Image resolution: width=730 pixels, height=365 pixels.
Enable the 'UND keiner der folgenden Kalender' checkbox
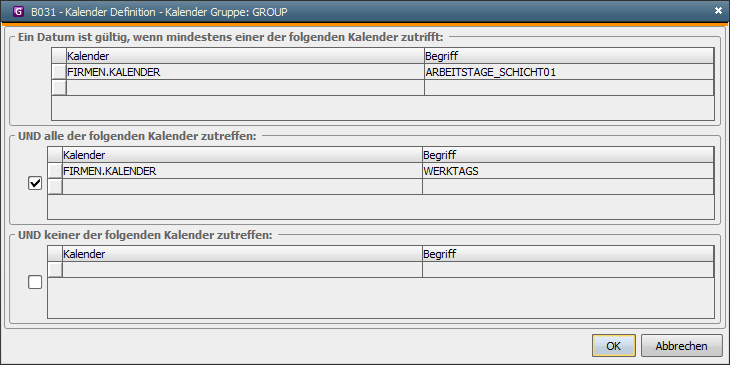click(x=35, y=282)
